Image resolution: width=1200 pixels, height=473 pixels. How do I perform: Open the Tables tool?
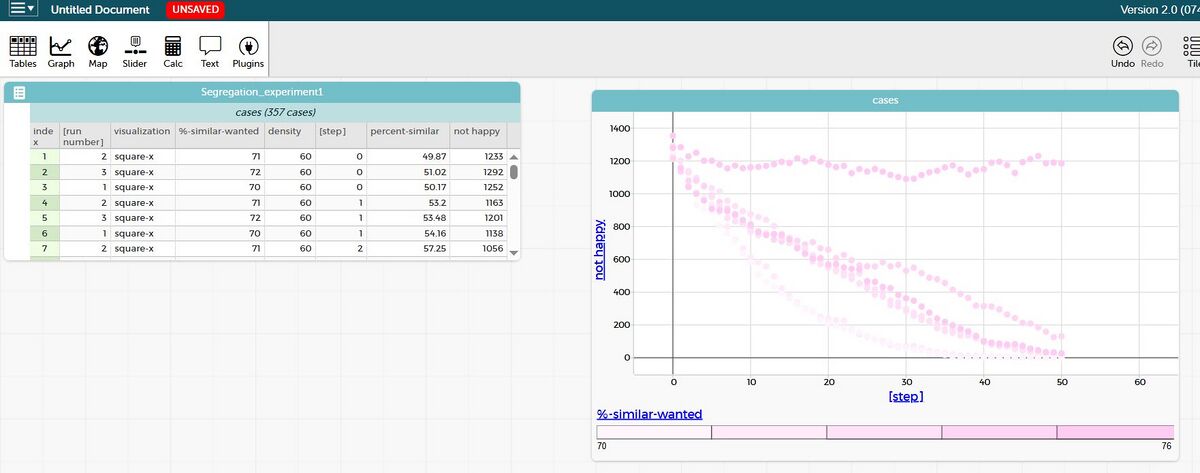(22, 51)
